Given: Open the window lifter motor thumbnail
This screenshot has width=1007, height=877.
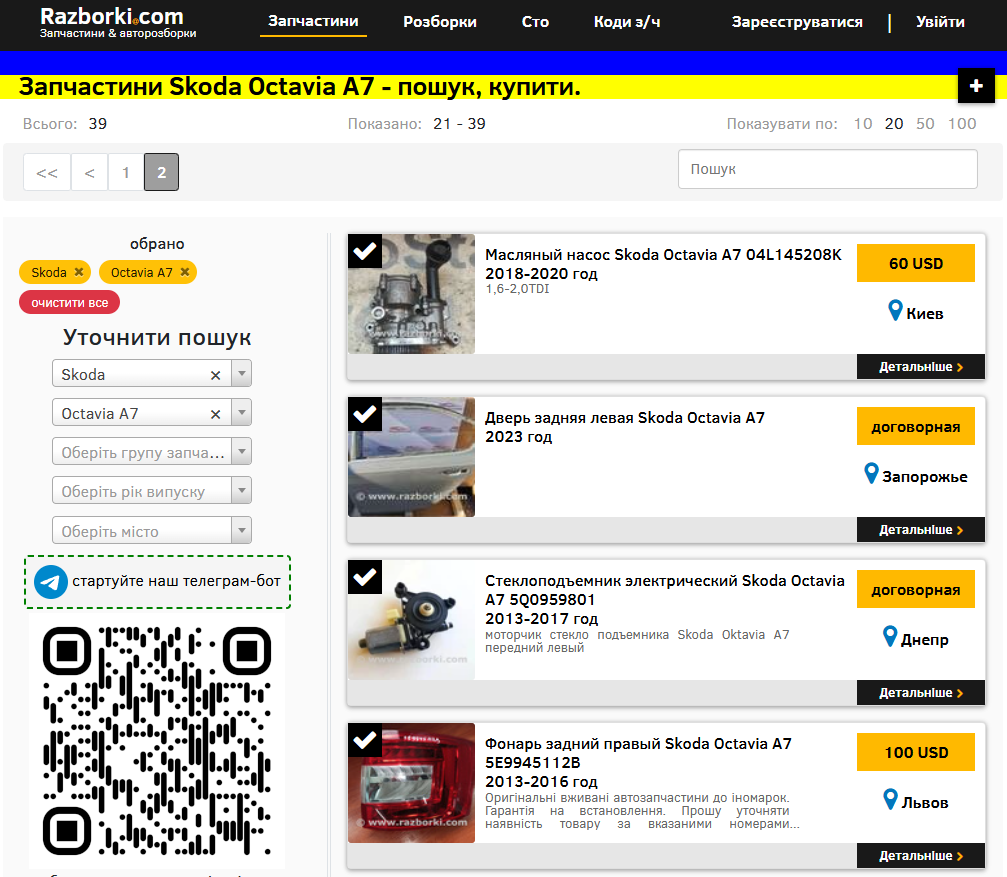Looking at the screenshot, I should pyautogui.click(x=412, y=620).
